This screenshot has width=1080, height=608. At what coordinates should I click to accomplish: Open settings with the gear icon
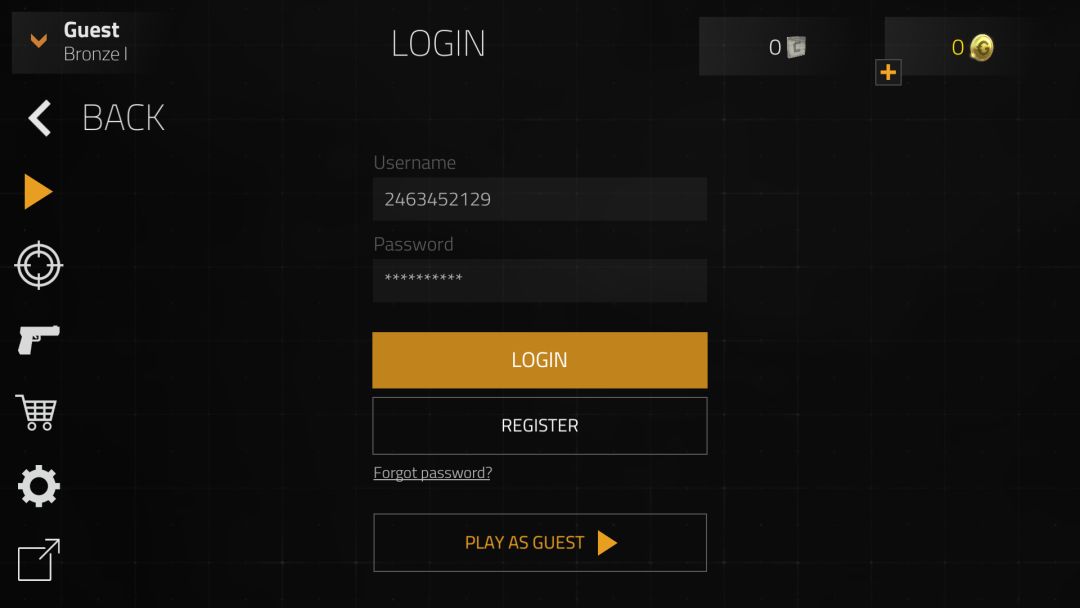[39, 486]
